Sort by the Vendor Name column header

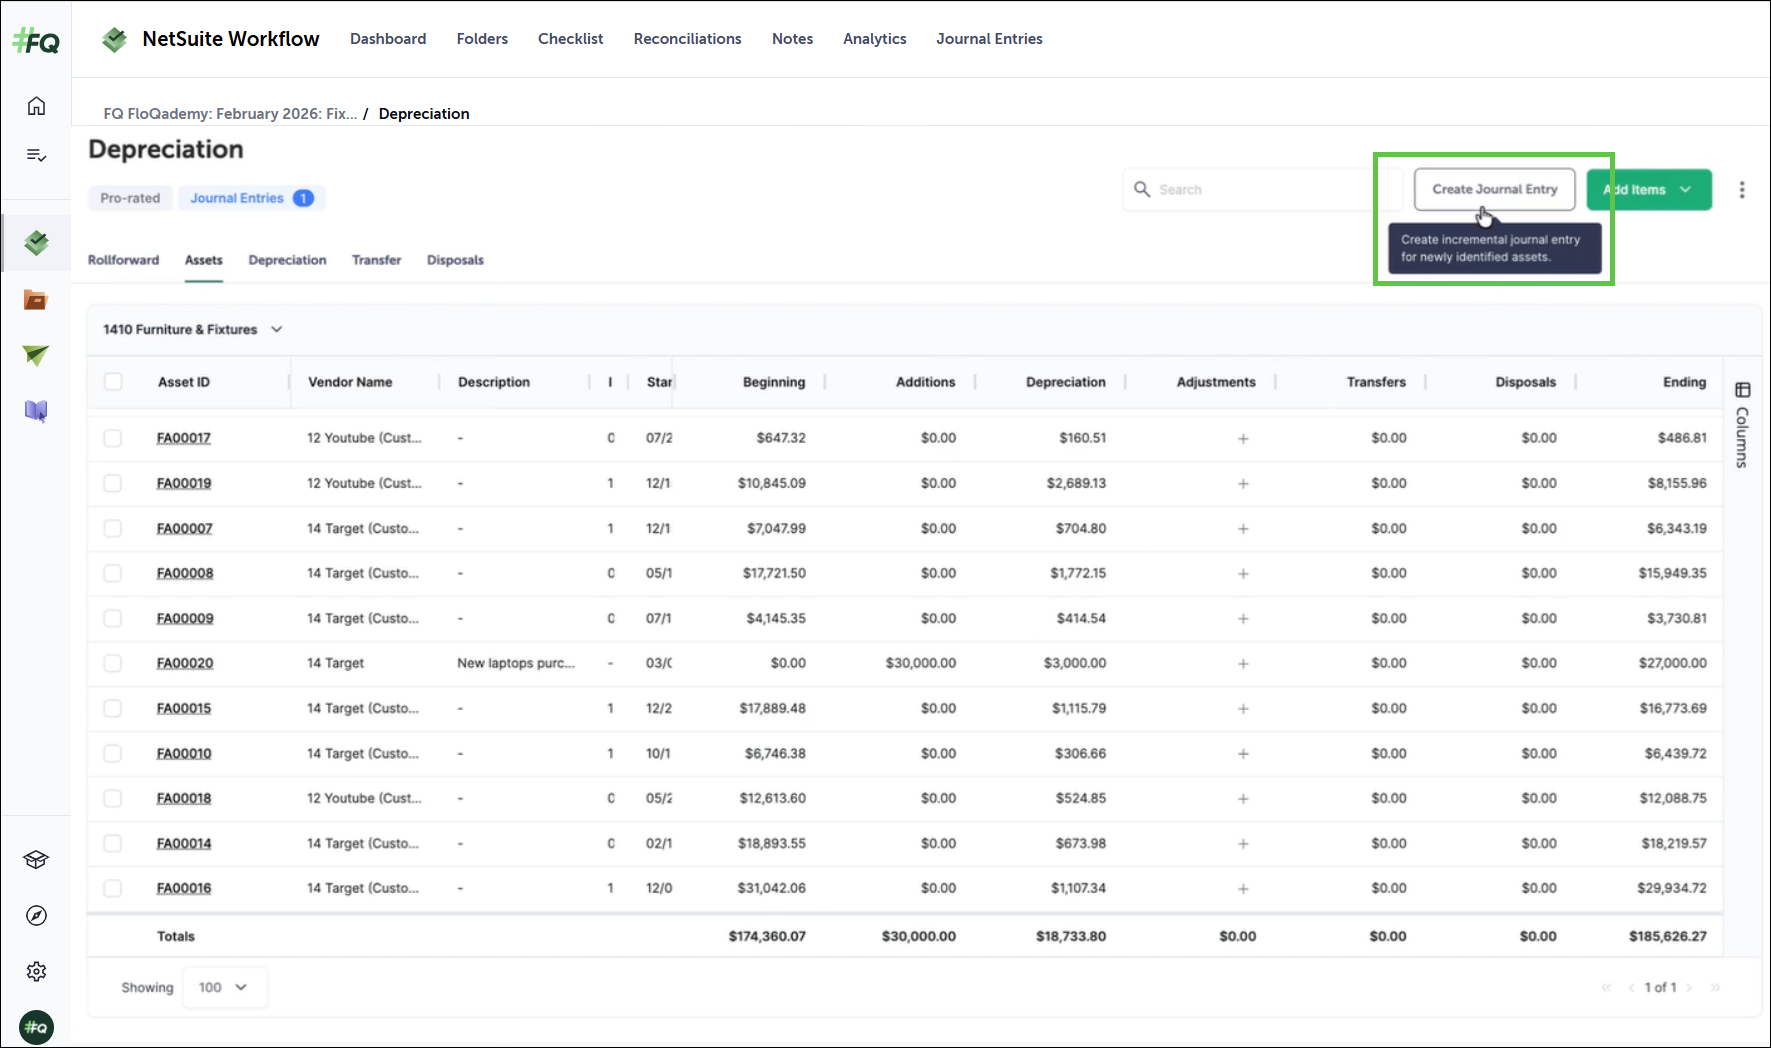tap(350, 382)
